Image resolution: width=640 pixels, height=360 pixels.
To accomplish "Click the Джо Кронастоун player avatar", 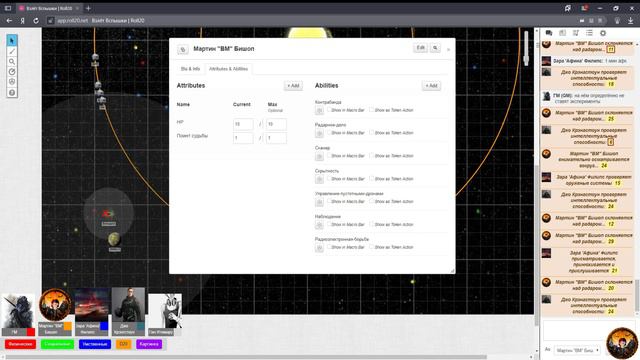I will 128,304.
